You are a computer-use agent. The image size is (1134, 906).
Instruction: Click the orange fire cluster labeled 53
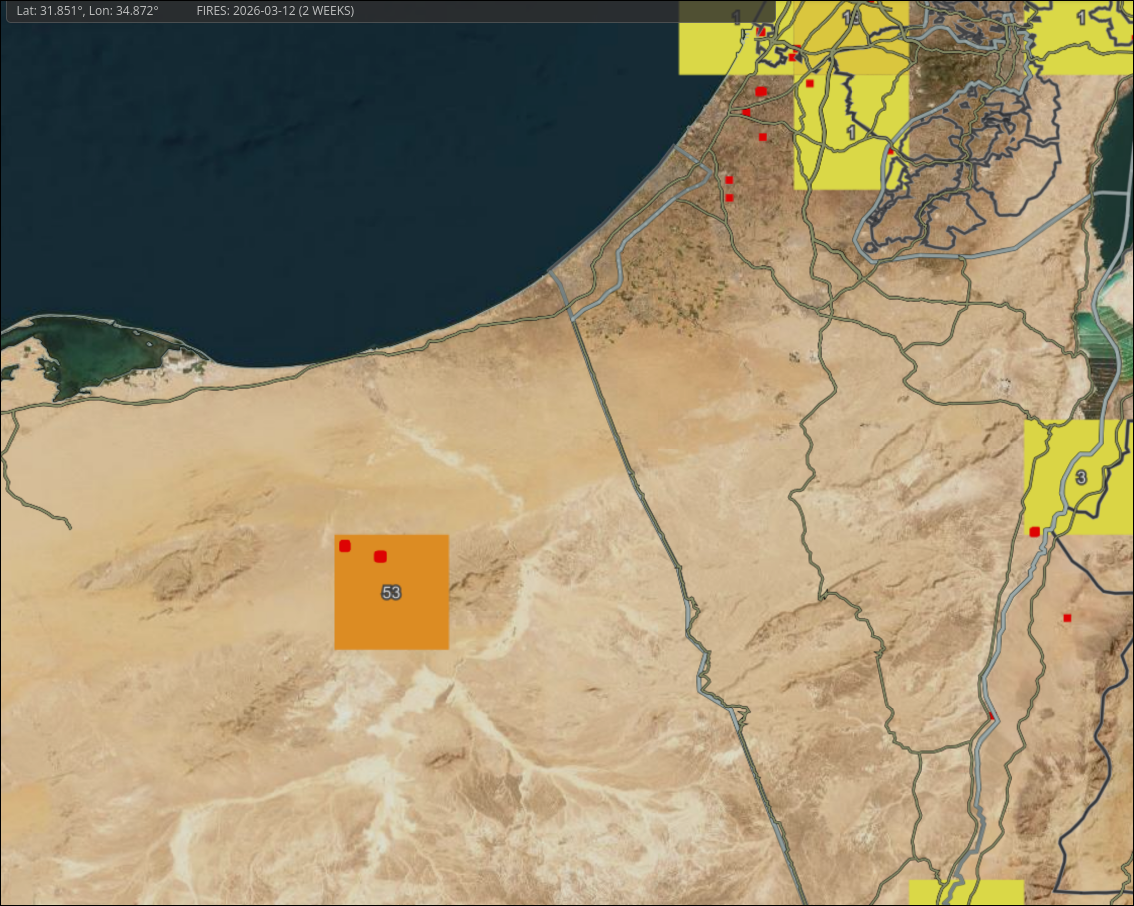(391, 592)
